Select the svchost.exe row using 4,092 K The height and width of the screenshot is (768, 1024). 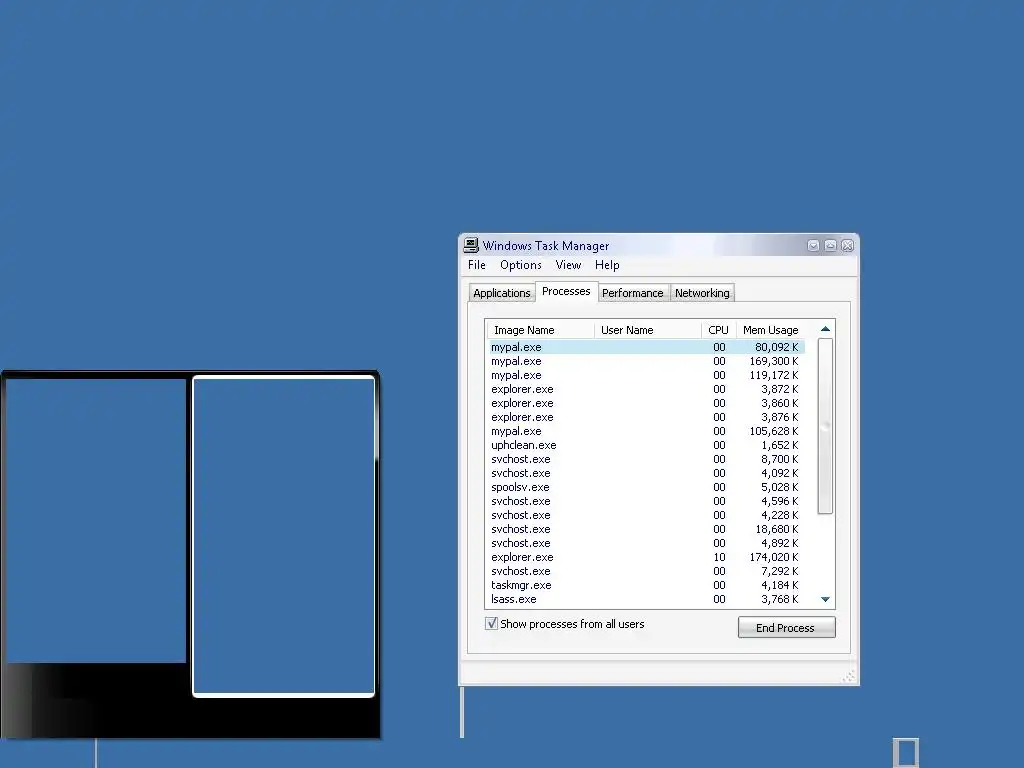647,473
